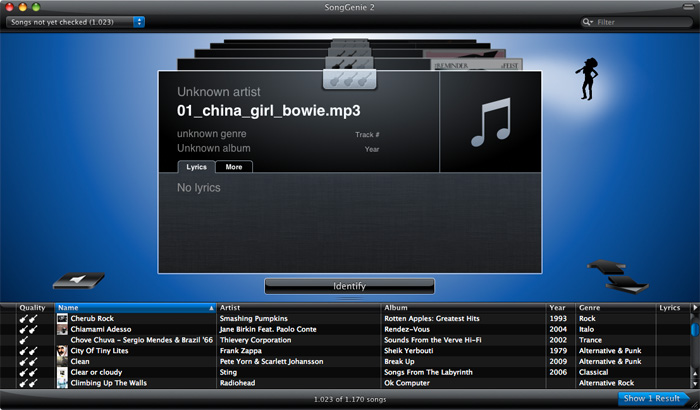
Task: Select the Clean song row
Action: 345,361
